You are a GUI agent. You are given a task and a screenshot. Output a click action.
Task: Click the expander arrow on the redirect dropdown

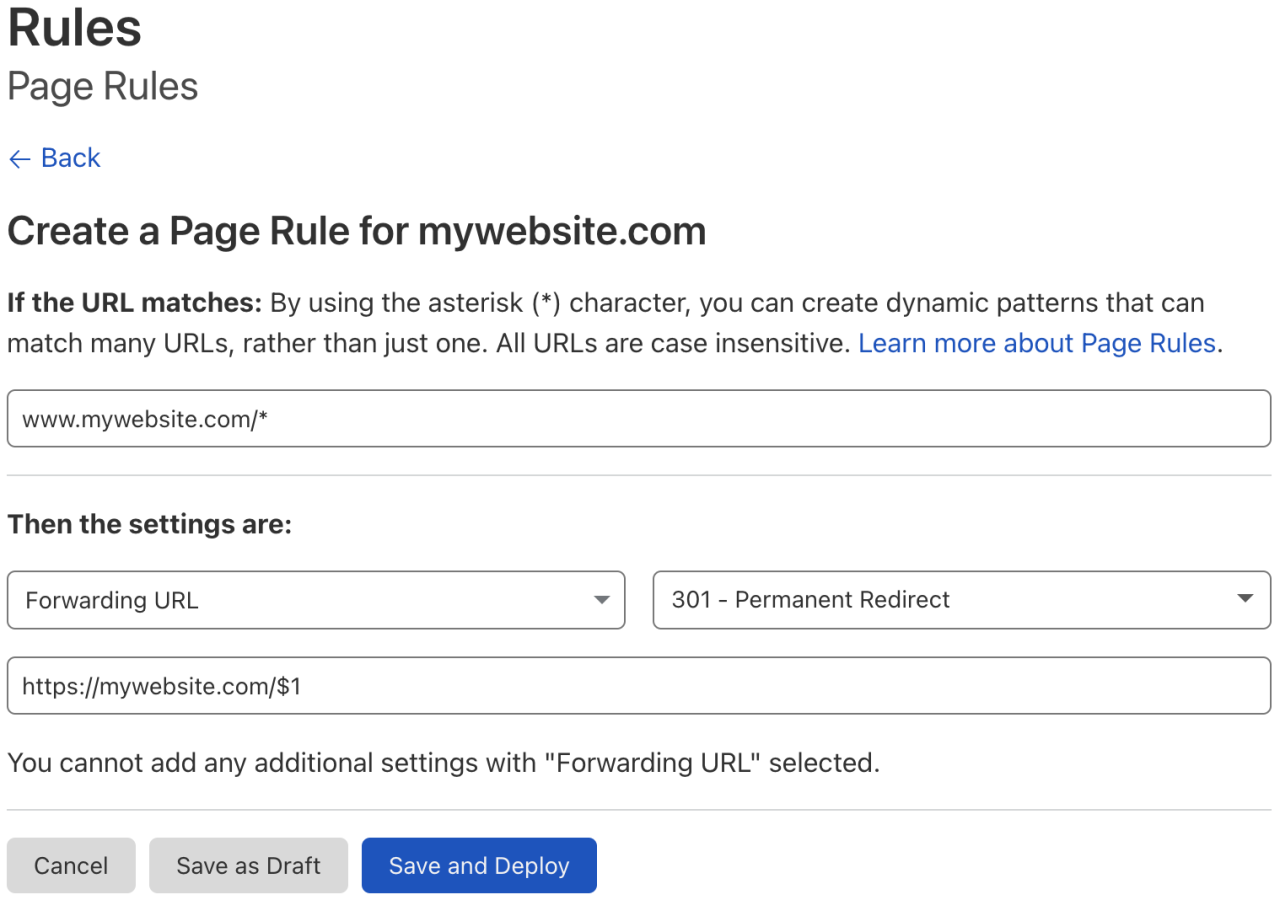coord(1244,599)
